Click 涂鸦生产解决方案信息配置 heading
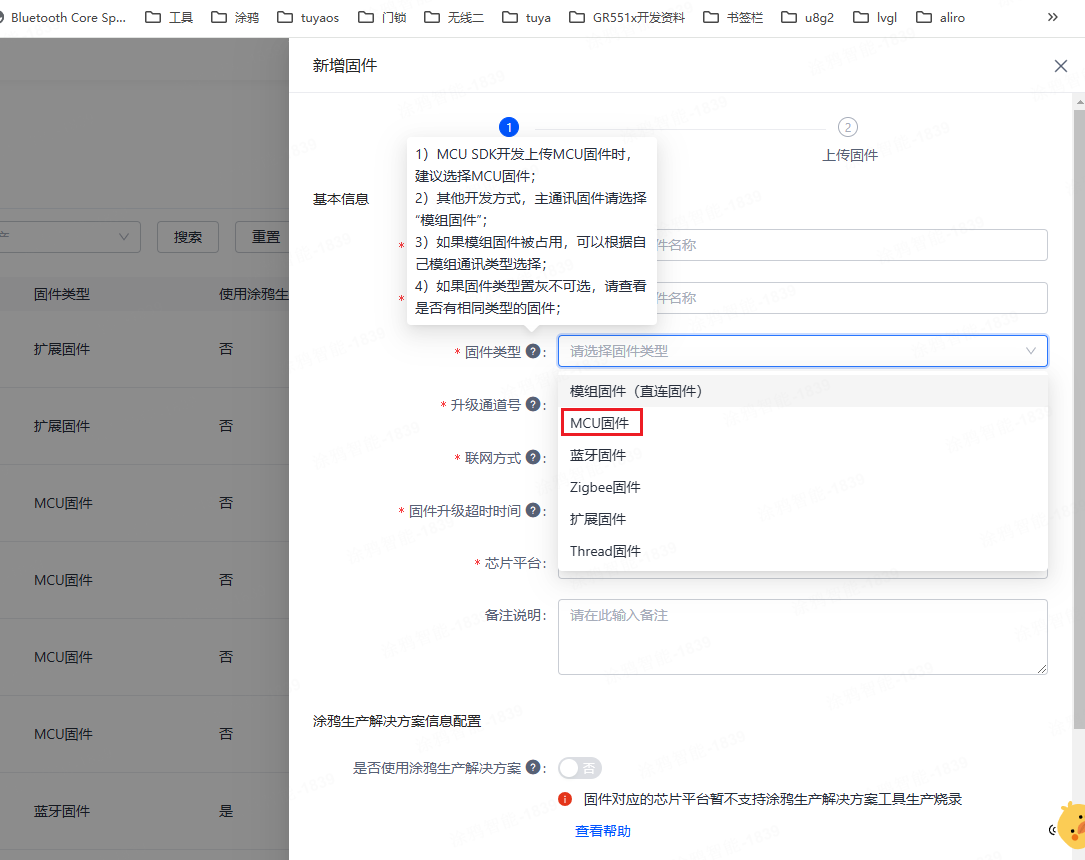Viewport: 1085px width, 860px height. [396, 721]
